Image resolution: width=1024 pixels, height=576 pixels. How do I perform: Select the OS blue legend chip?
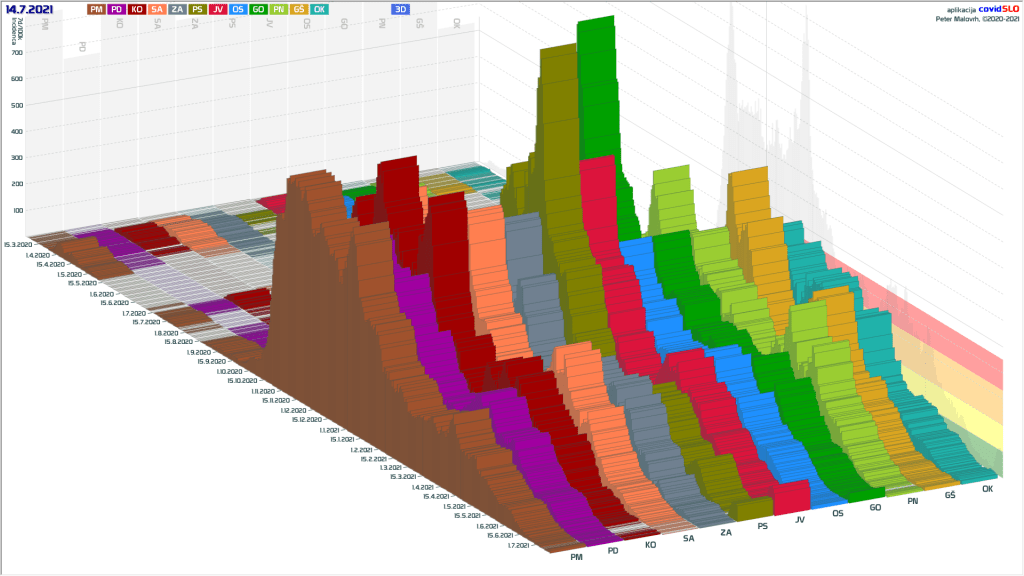coord(238,9)
